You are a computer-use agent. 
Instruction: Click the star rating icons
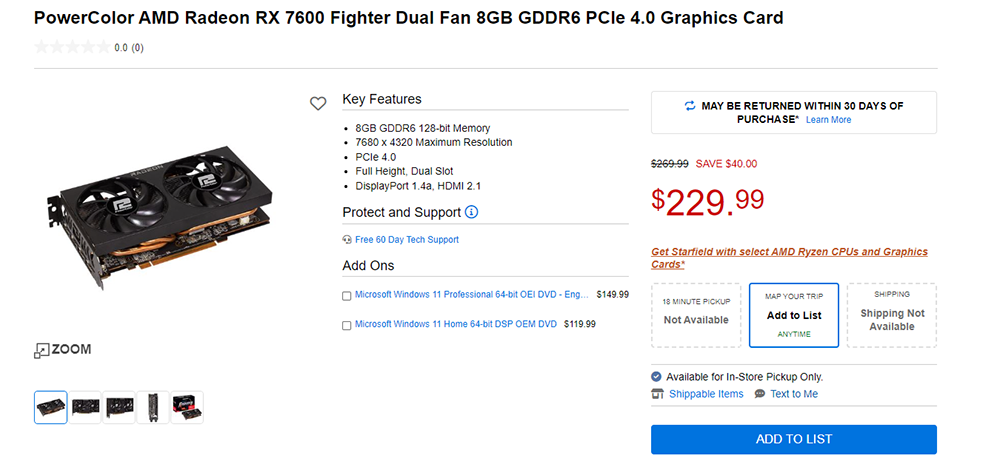click(72, 47)
